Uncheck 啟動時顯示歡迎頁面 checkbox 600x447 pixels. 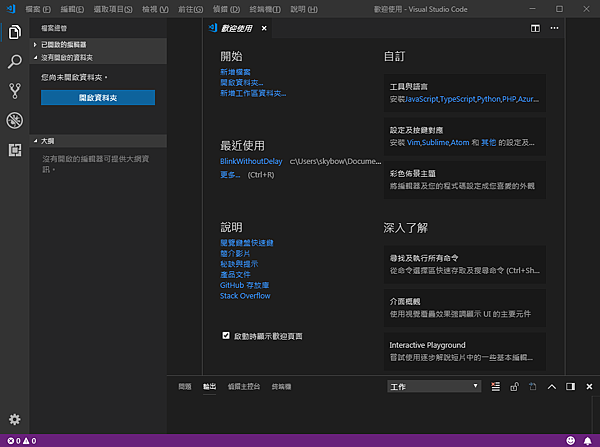226,336
